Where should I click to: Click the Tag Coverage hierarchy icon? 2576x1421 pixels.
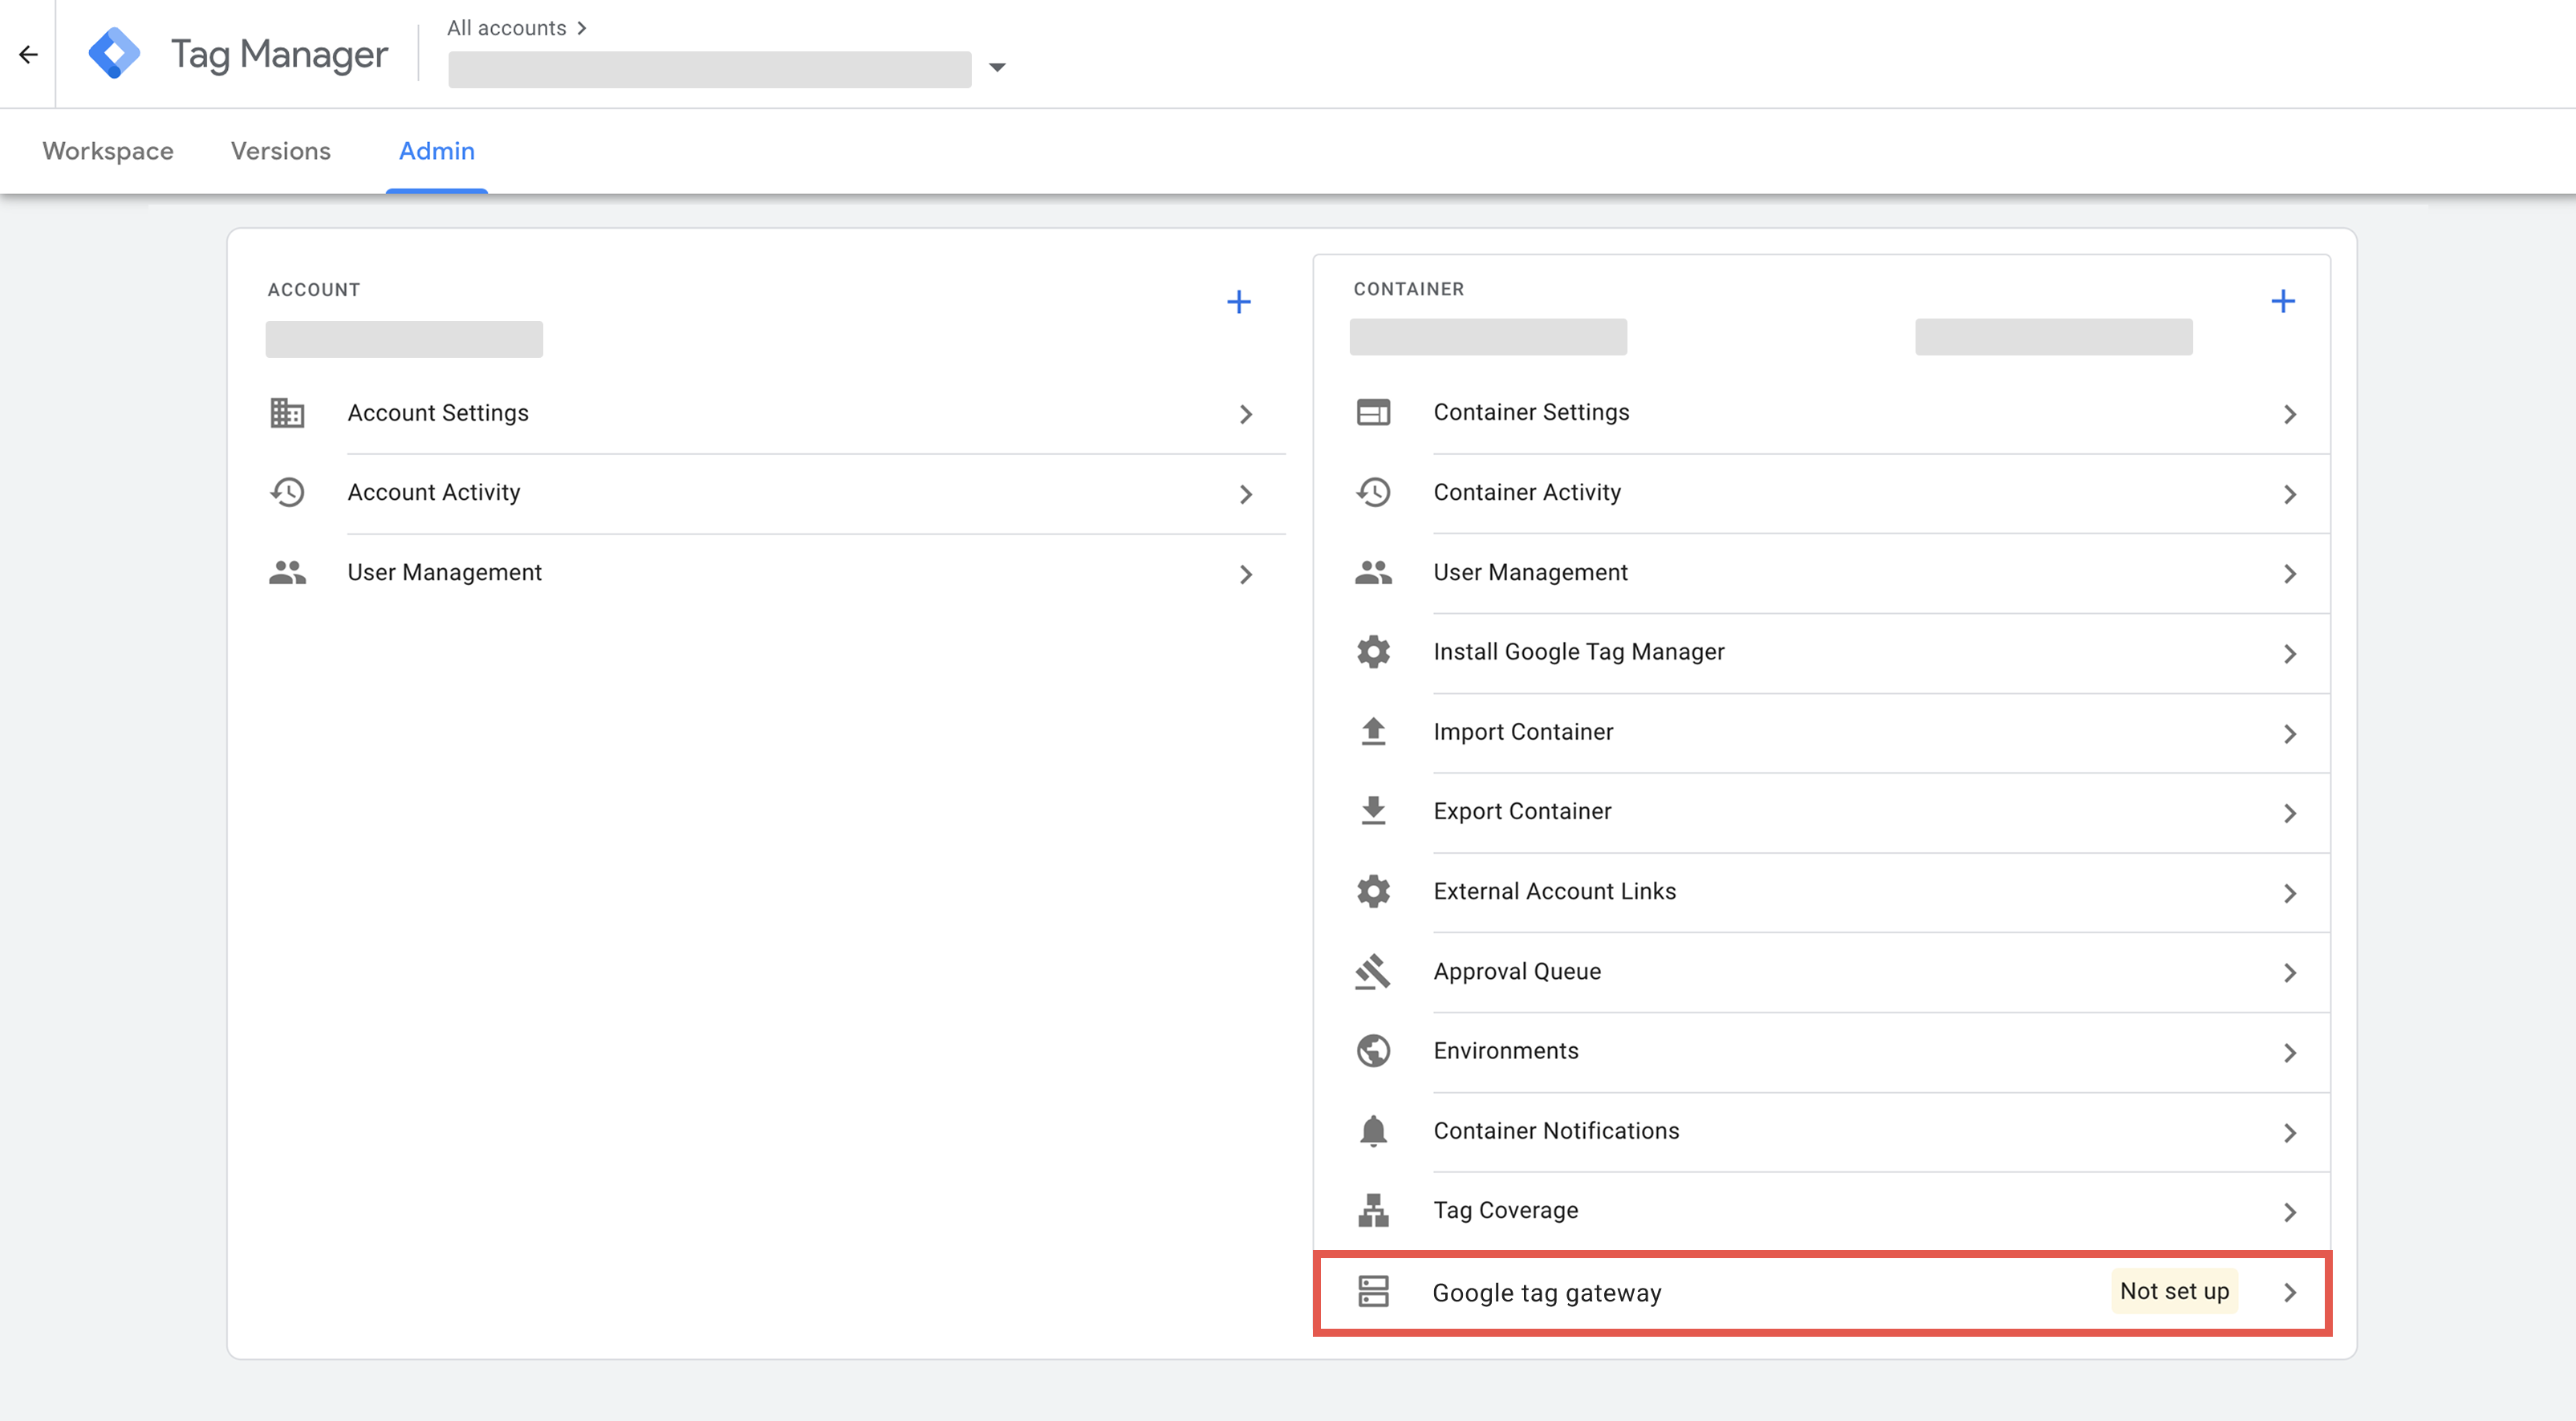click(1373, 1210)
